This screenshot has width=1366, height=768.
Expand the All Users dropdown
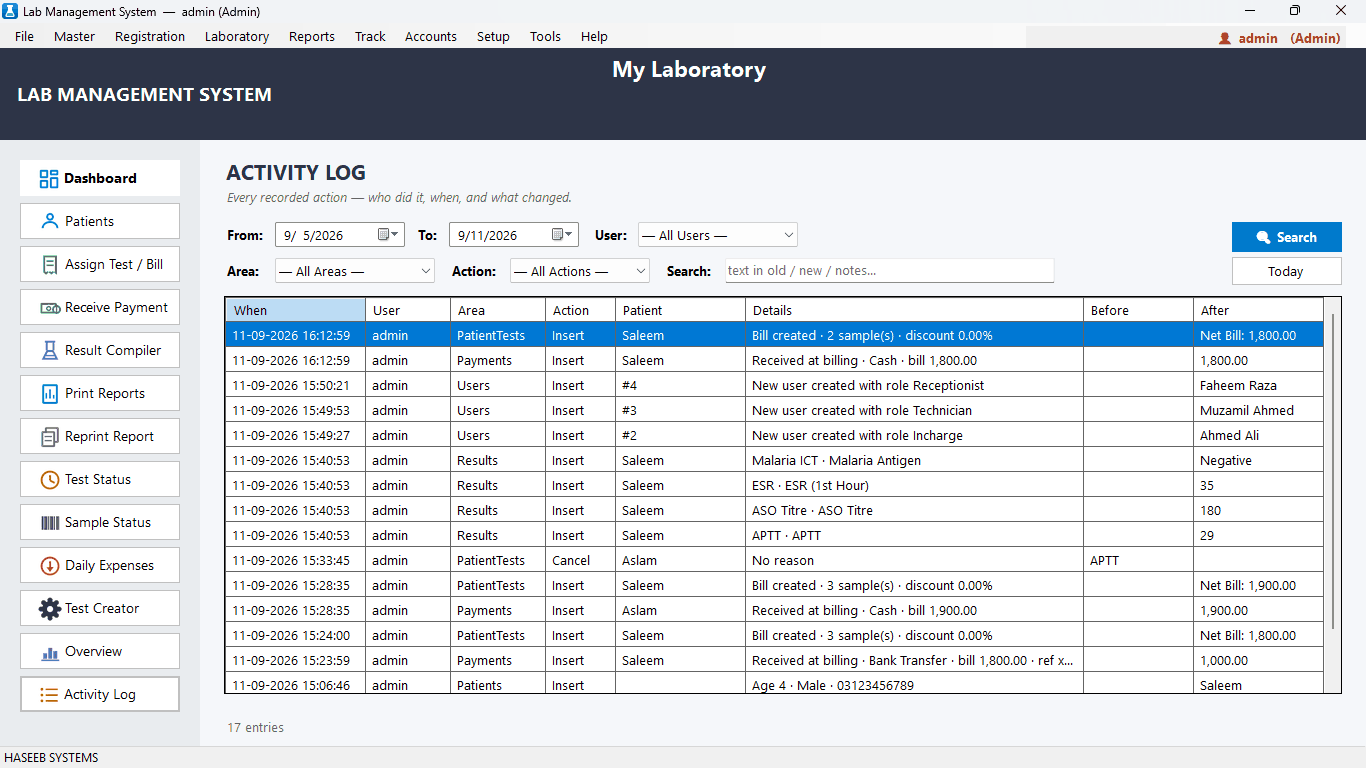pyautogui.click(x=717, y=235)
